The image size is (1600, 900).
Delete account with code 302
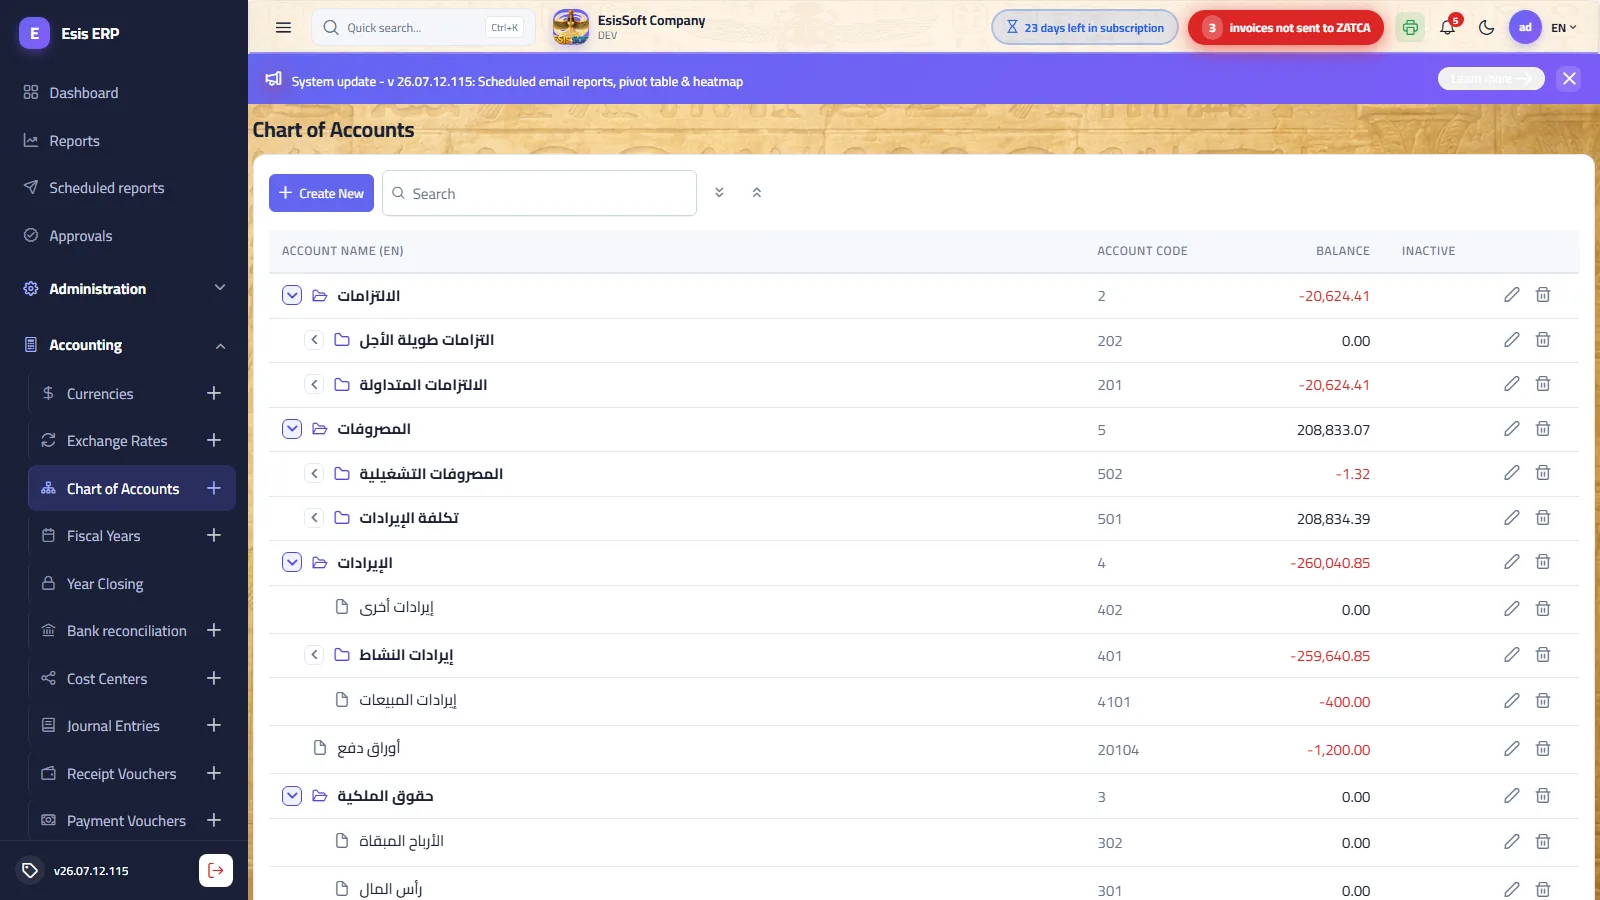[x=1543, y=842]
